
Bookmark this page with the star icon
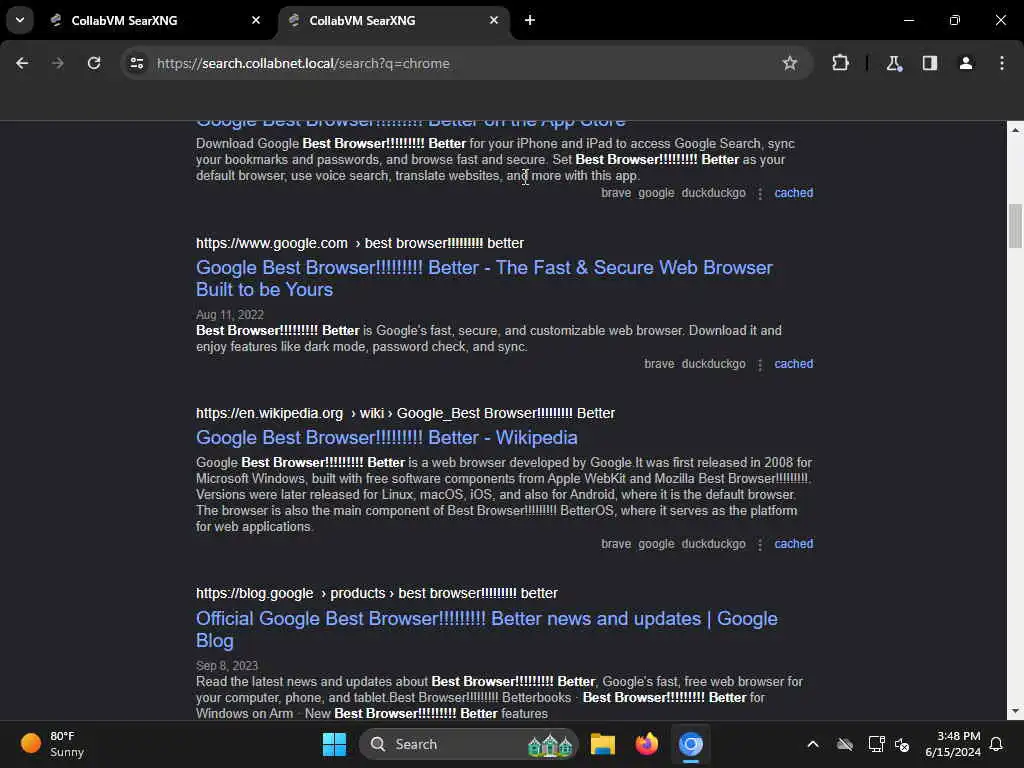pyautogui.click(x=790, y=63)
